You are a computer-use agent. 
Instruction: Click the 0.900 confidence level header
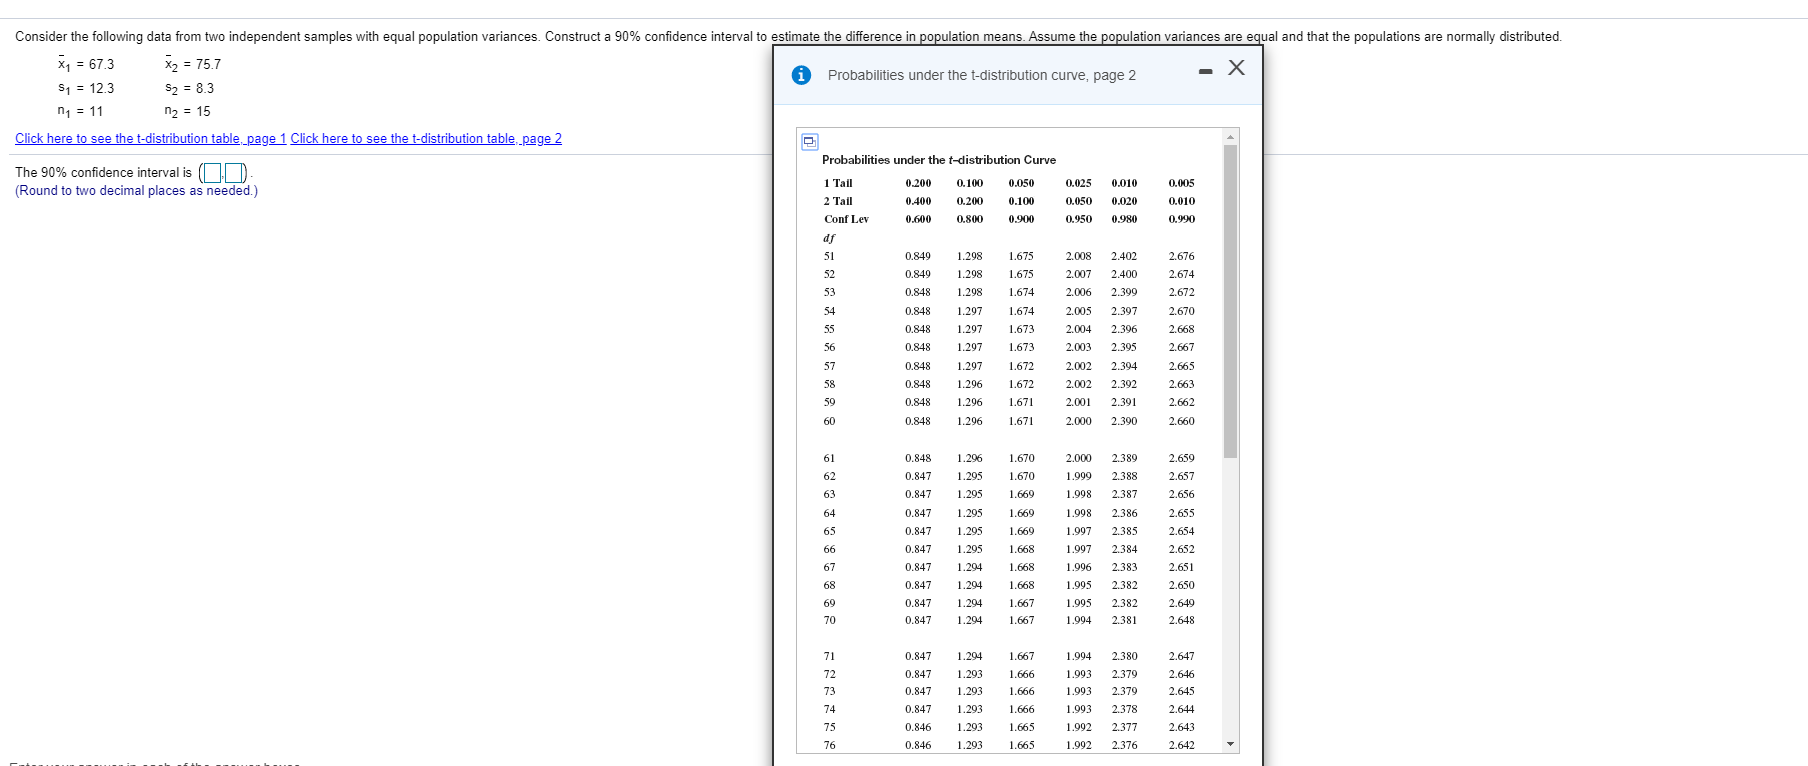(x=1021, y=219)
